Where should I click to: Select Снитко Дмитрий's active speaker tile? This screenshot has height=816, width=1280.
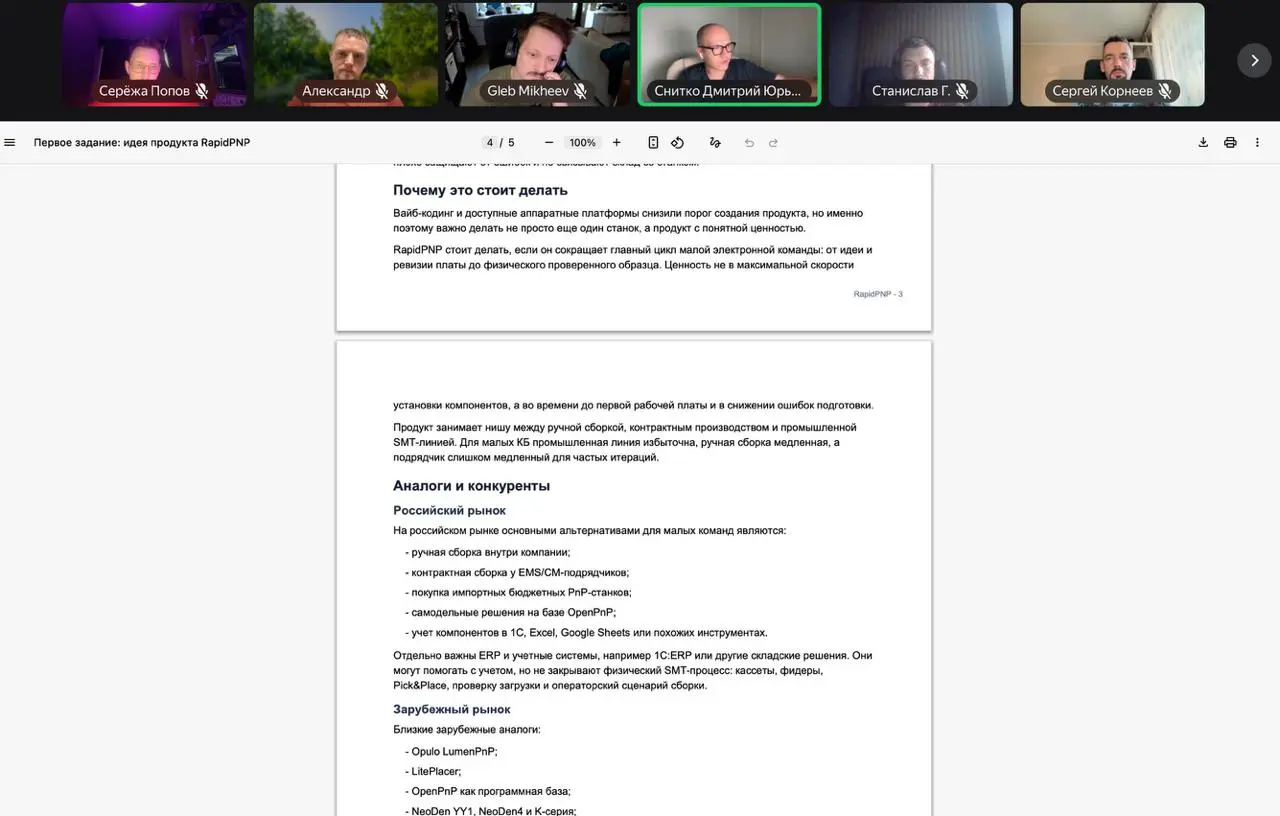click(x=729, y=54)
